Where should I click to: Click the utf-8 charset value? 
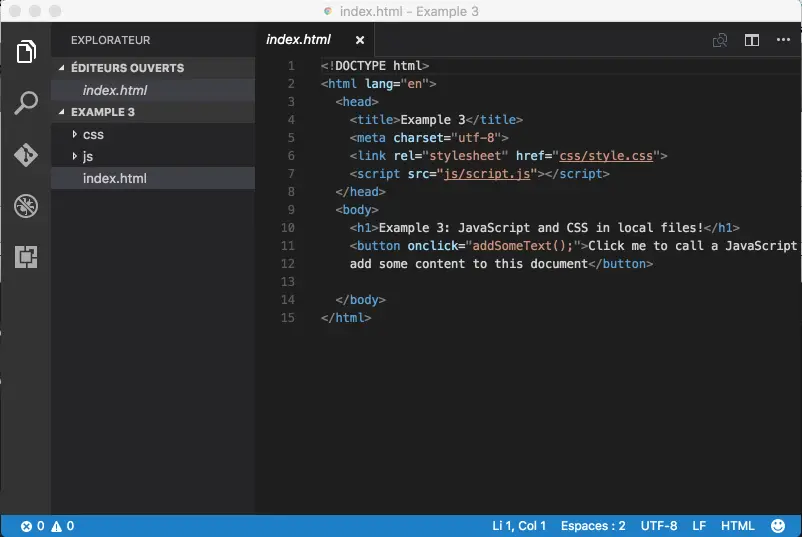[x=476, y=138]
